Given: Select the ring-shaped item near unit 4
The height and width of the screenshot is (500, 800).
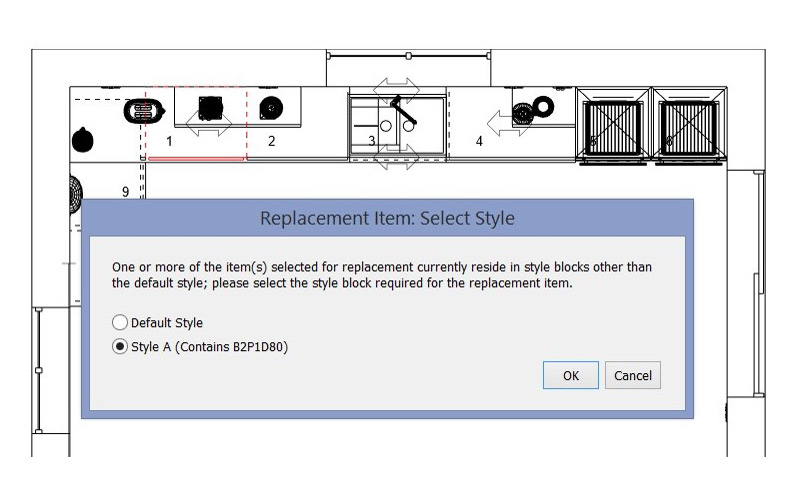Looking at the screenshot, I should [x=543, y=106].
